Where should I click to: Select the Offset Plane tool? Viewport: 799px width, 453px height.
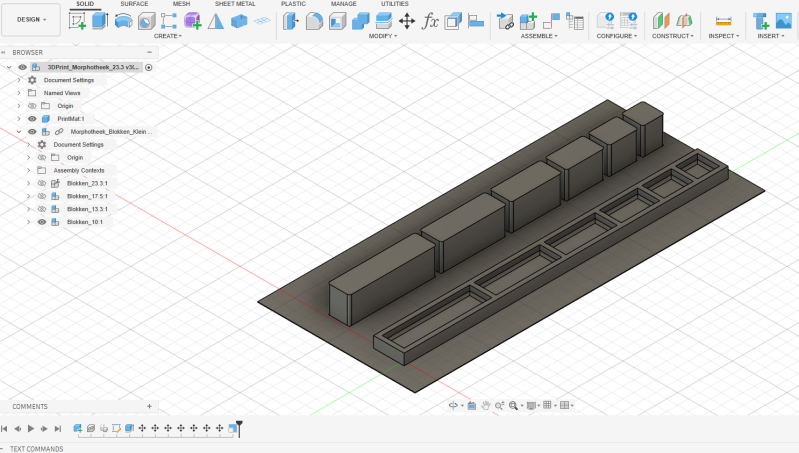tap(661, 21)
